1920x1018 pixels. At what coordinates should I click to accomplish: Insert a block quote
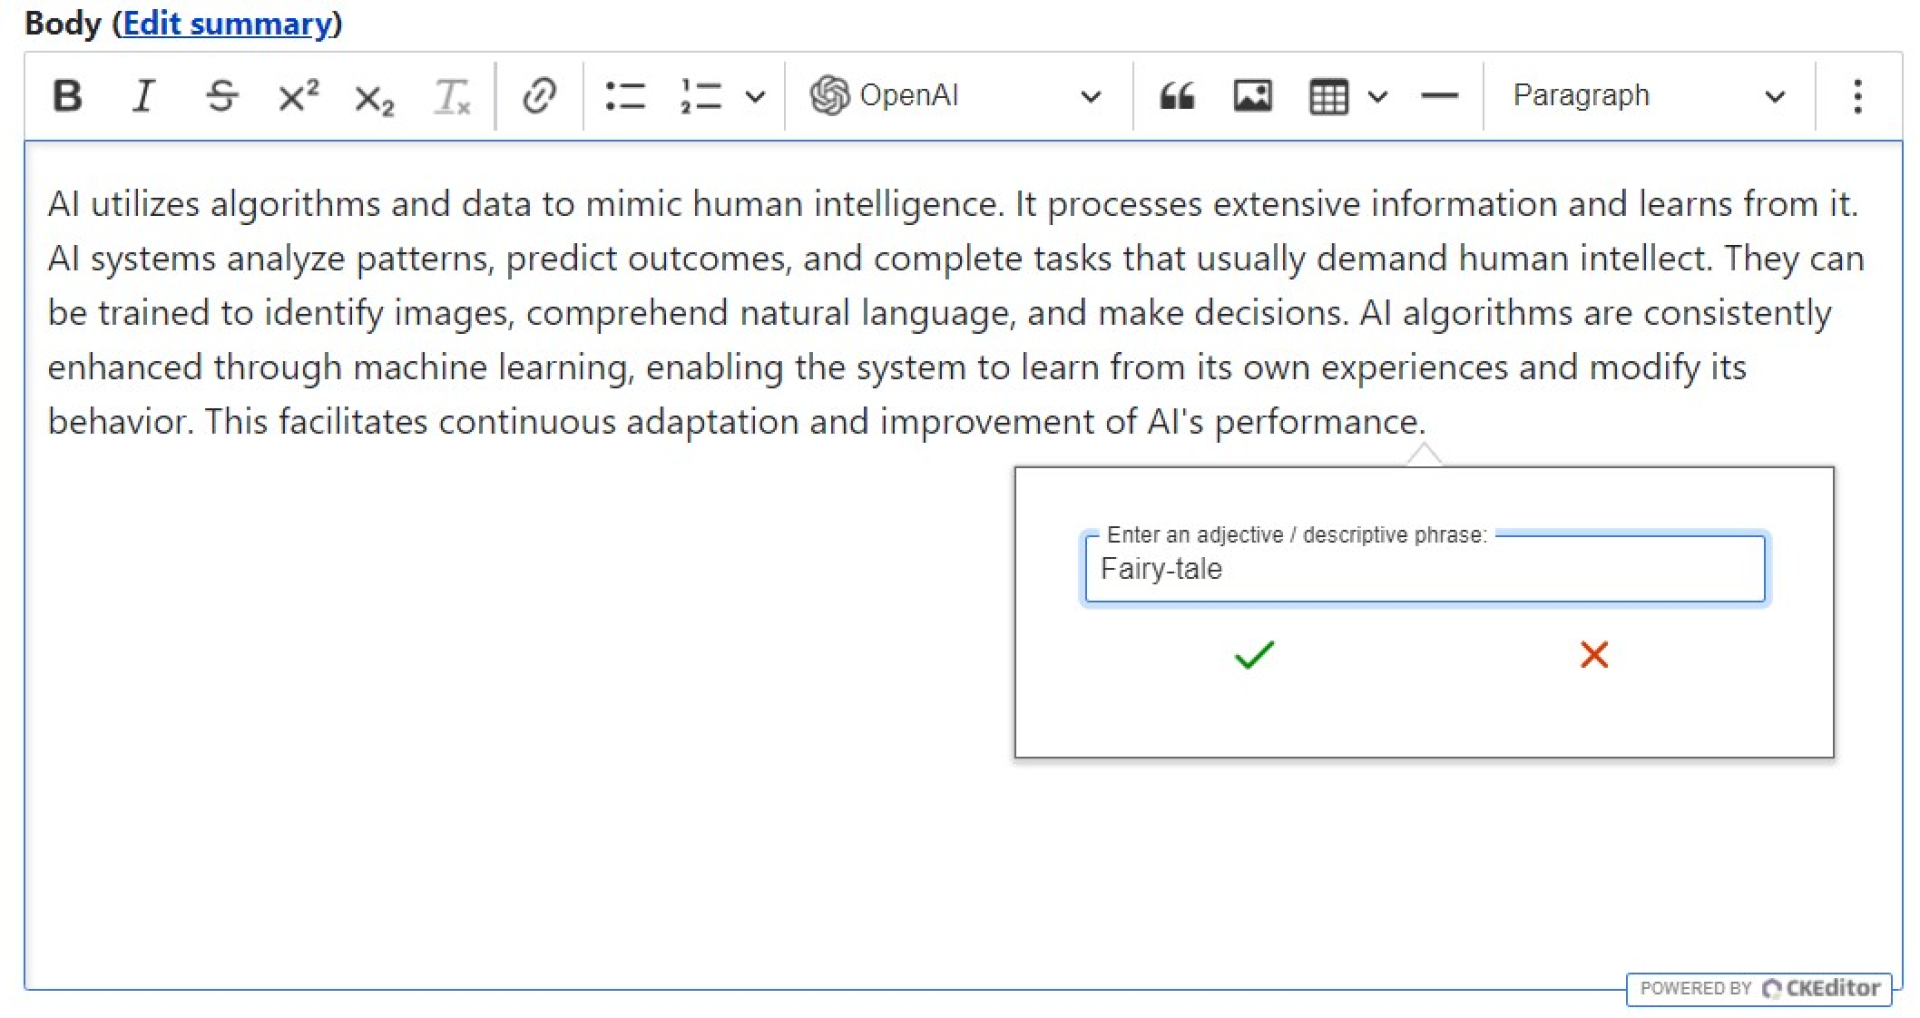(x=1177, y=96)
